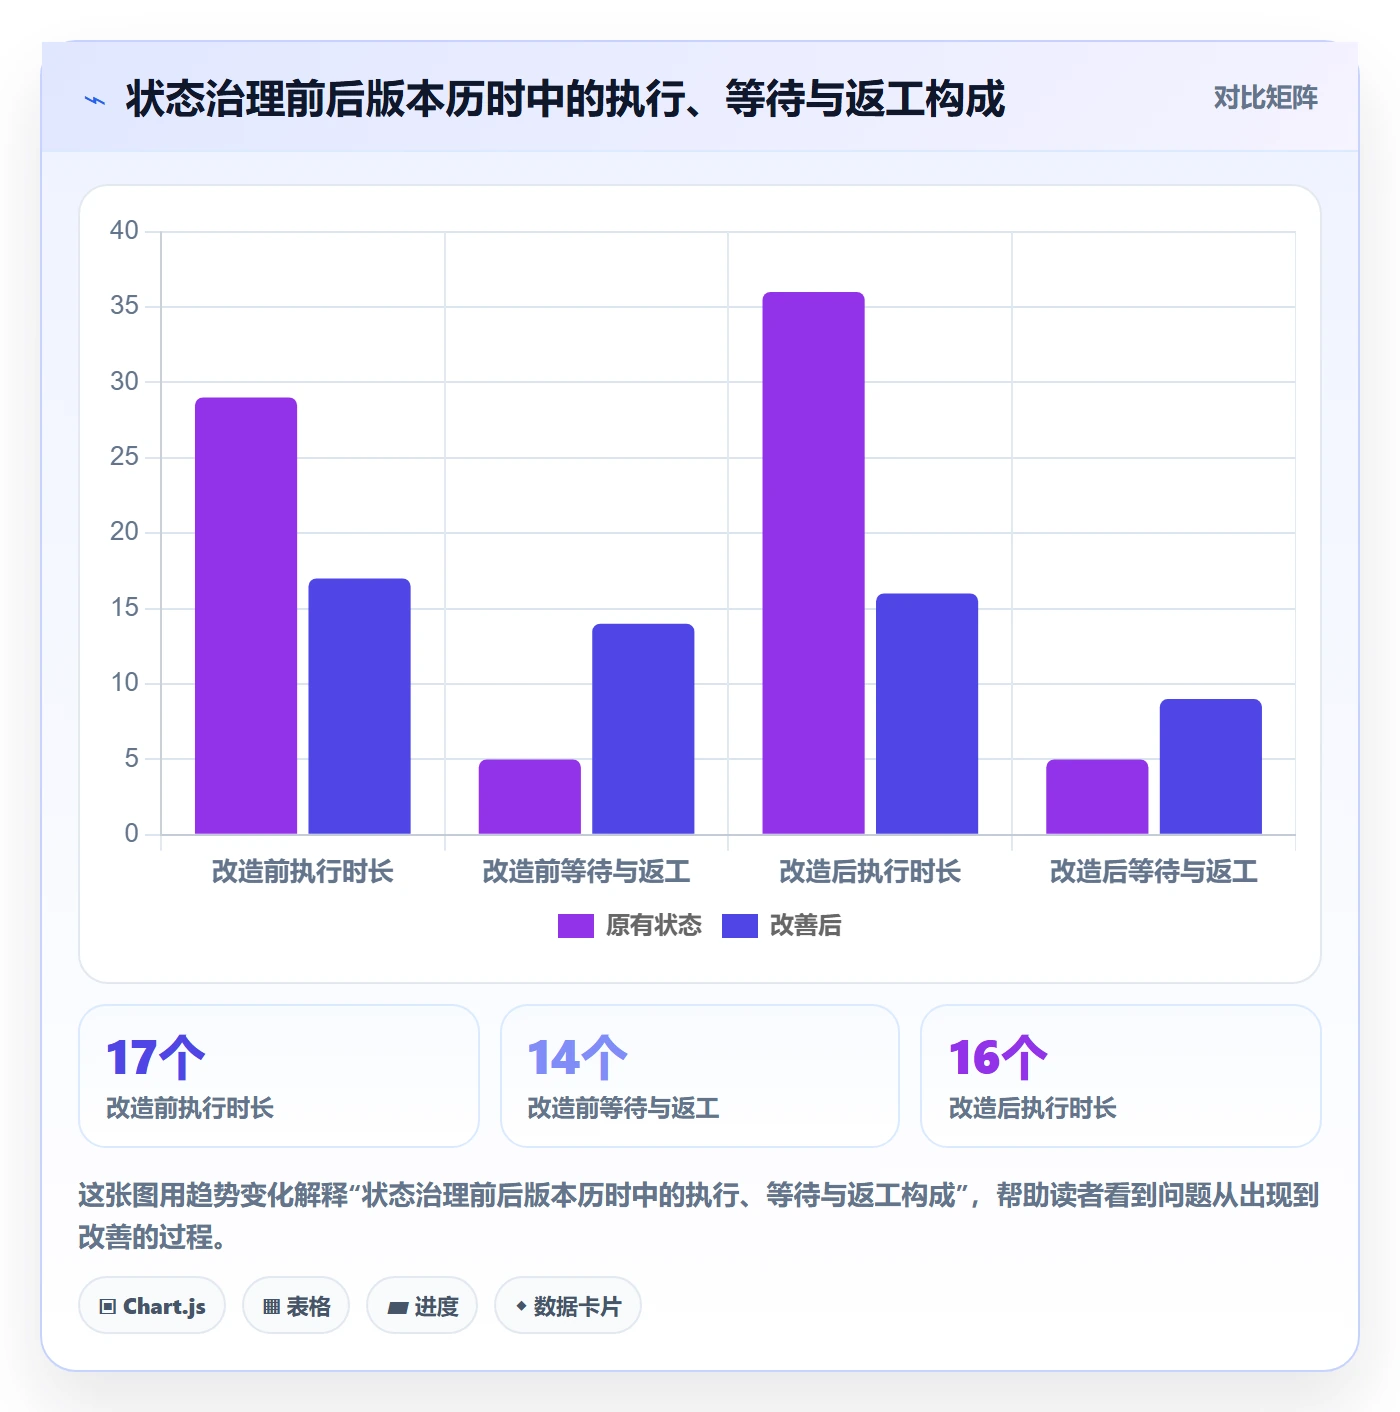Click the blue bar for 改造后执行时长
This screenshot has height=1412, width=1400.
[927, 714]
